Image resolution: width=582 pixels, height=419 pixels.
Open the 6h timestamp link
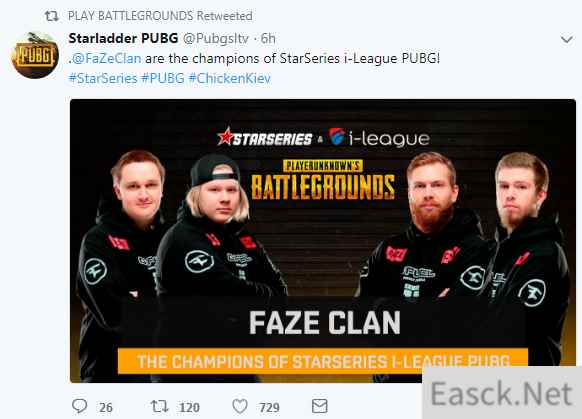pos(268,38)
